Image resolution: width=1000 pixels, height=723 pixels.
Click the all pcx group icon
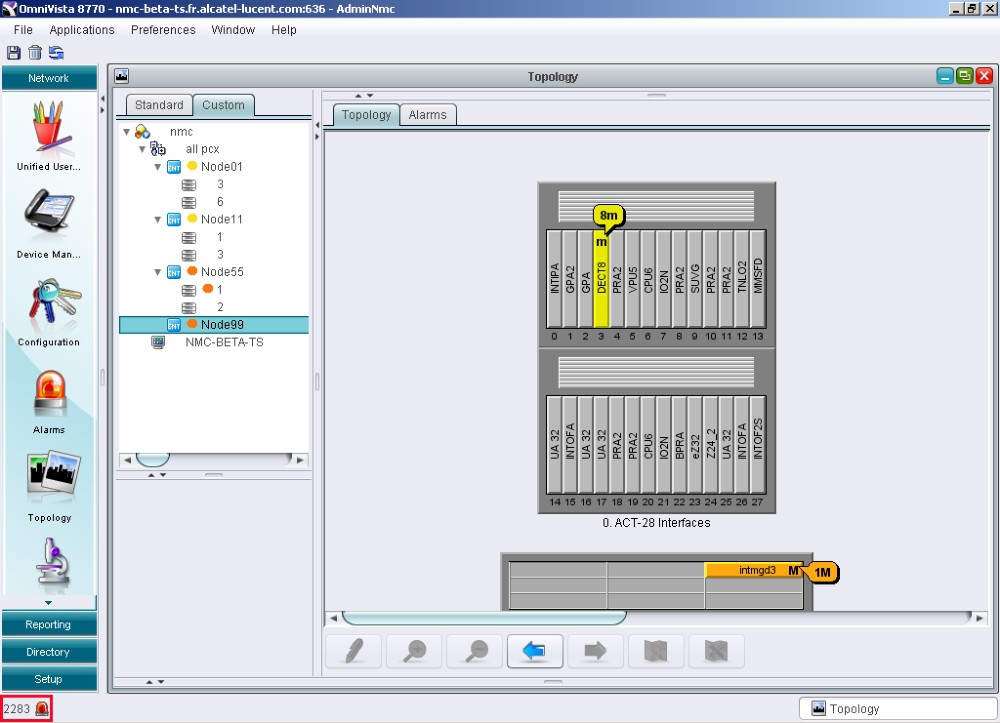[158, 149]
